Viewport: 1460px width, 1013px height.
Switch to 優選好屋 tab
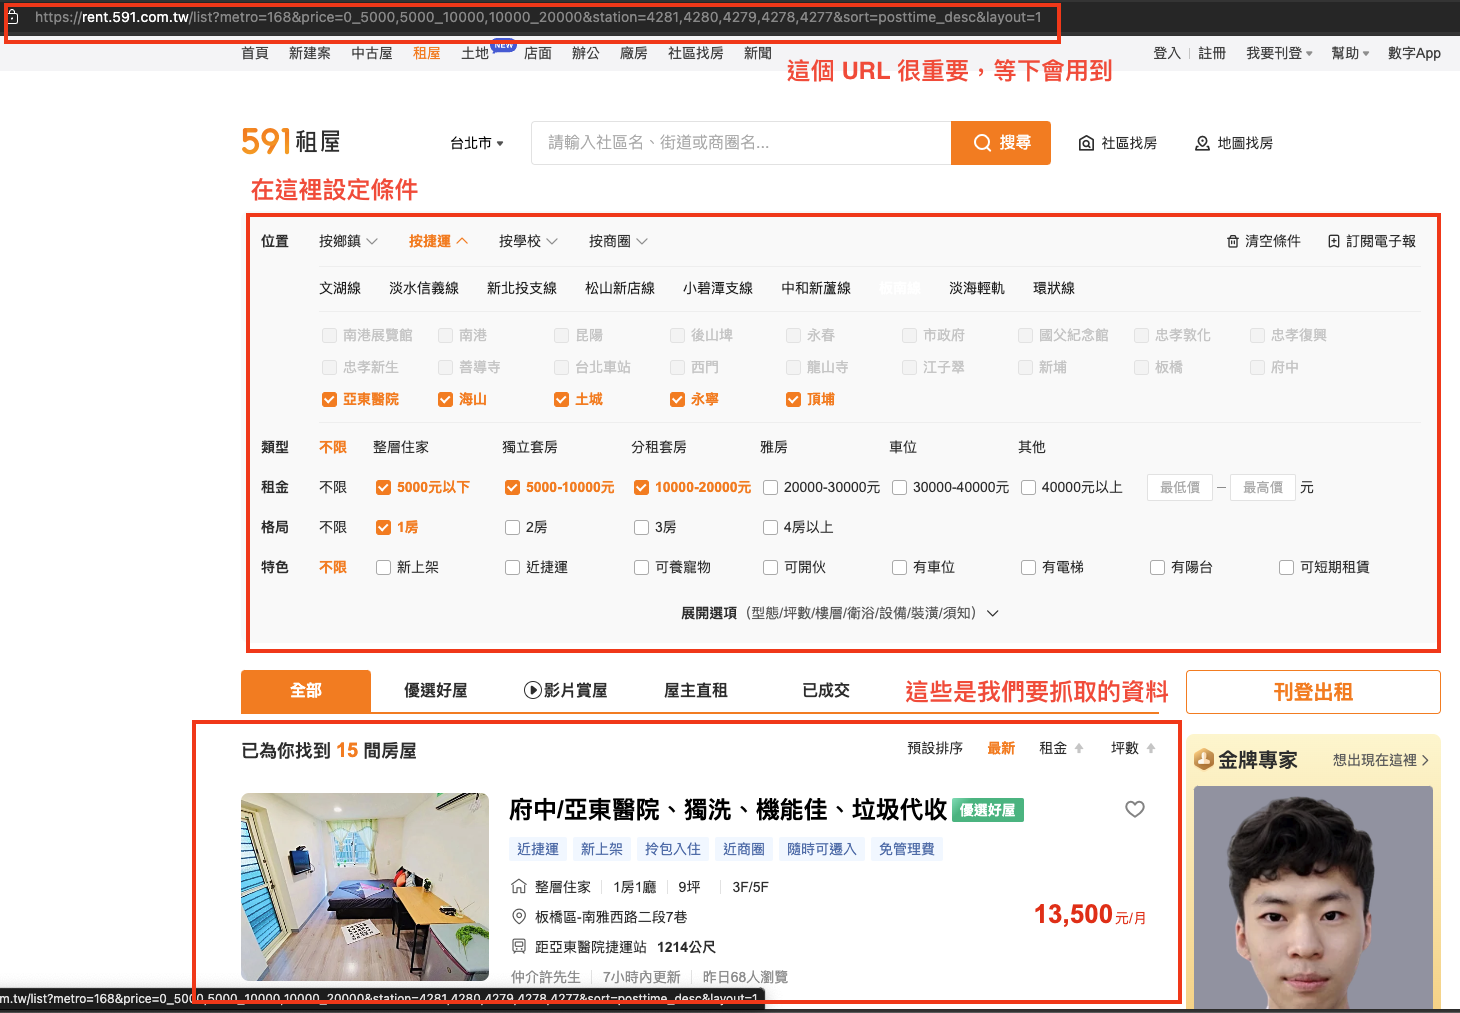[x=435, y=690]
